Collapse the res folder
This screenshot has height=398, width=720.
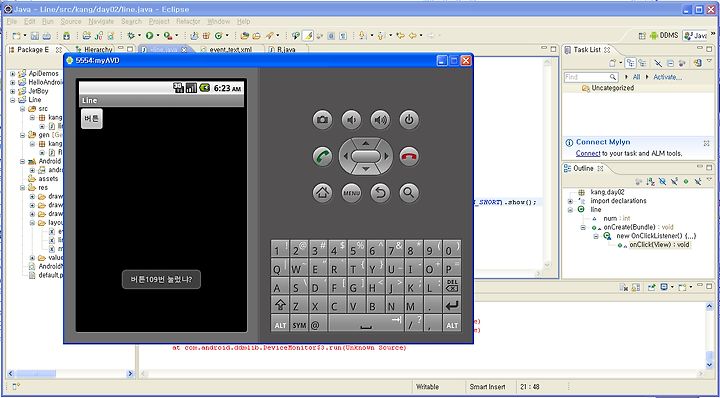click(x=22, y=188)
